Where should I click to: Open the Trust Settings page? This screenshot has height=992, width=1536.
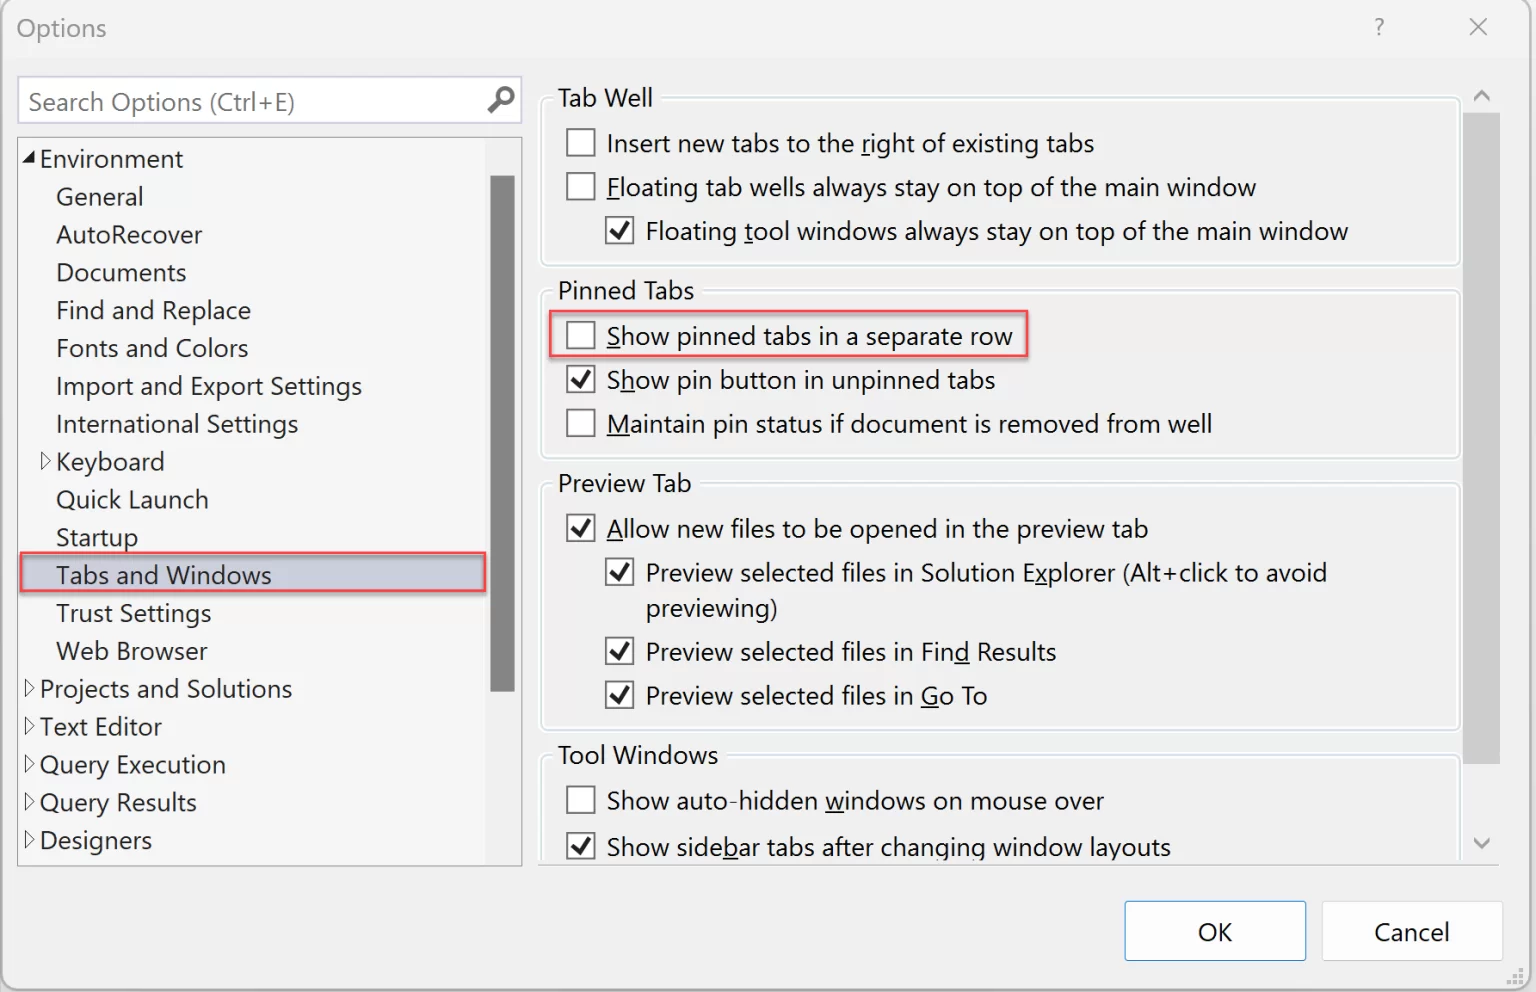tap(133, 613)
